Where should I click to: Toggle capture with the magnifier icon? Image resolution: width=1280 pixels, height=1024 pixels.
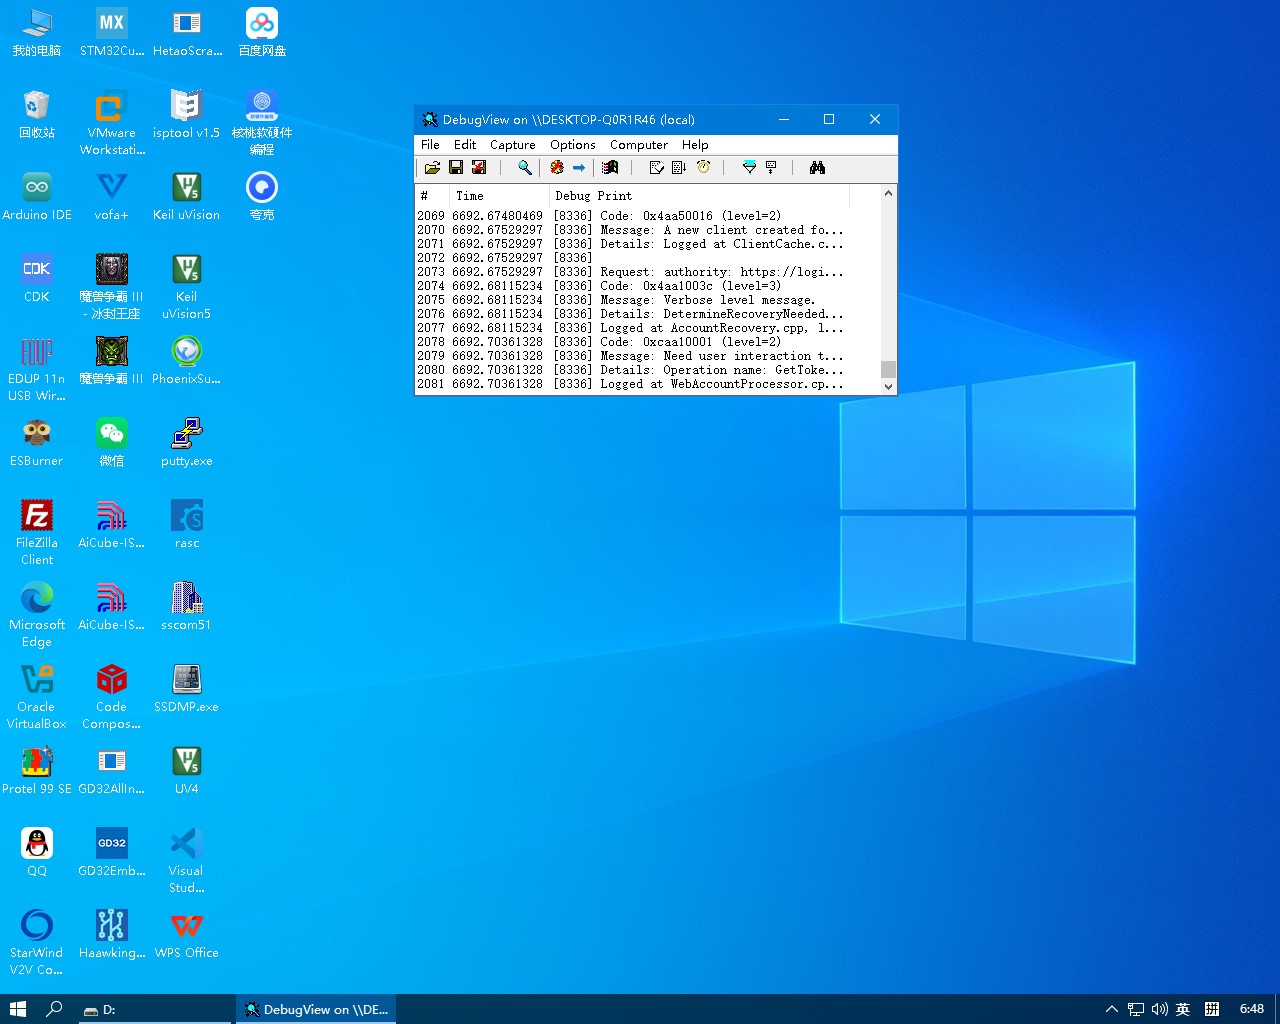coord(524,168)
